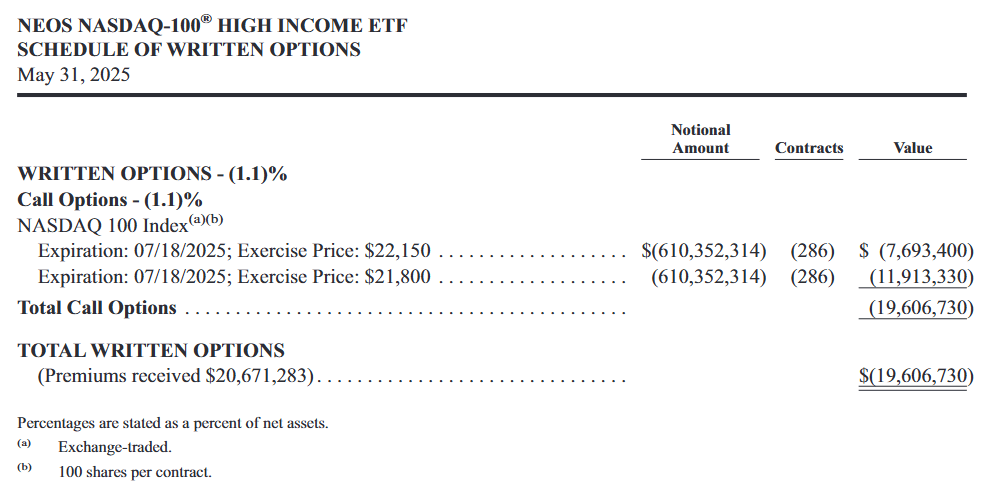Click the Total Call Options label
Image resolution: width=990 pixels, height=493 pixels.
(x=97, y=308)
